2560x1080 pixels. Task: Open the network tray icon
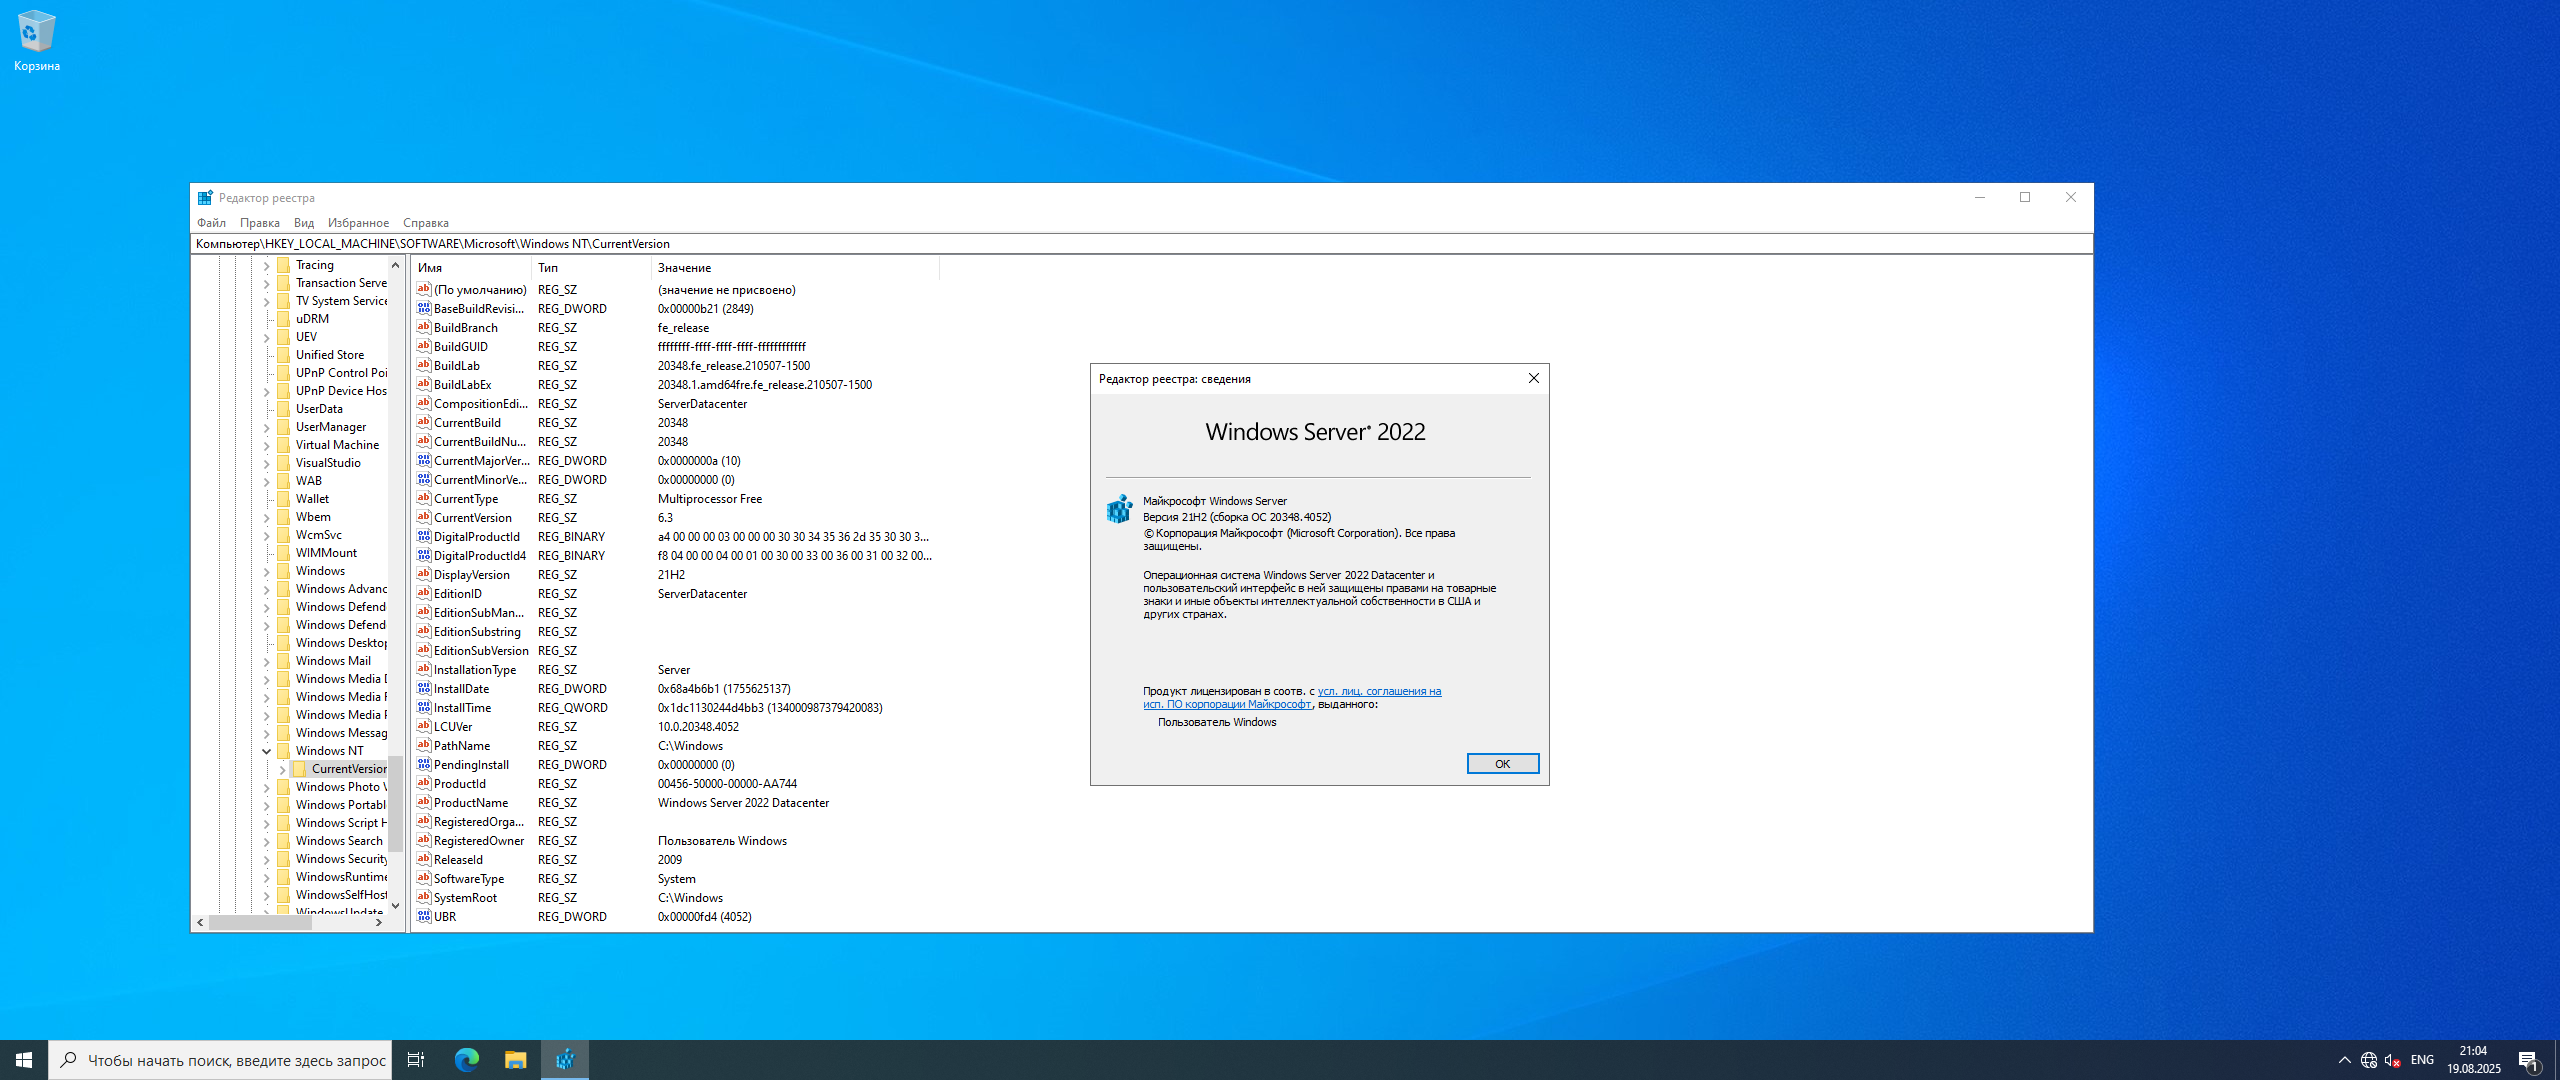click(x=2369, y=1060)
